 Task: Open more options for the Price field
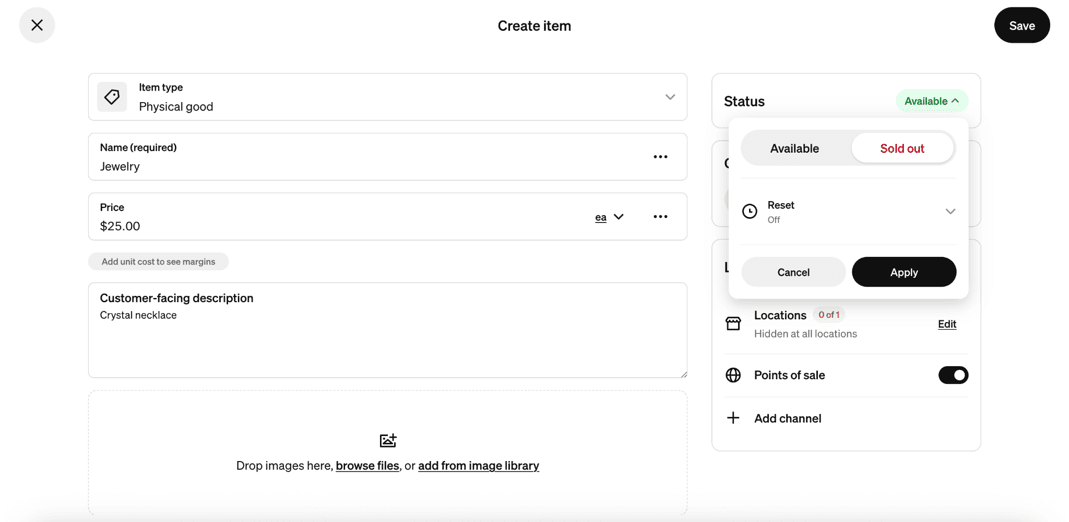pyautogui.click(x=660, y=217)
